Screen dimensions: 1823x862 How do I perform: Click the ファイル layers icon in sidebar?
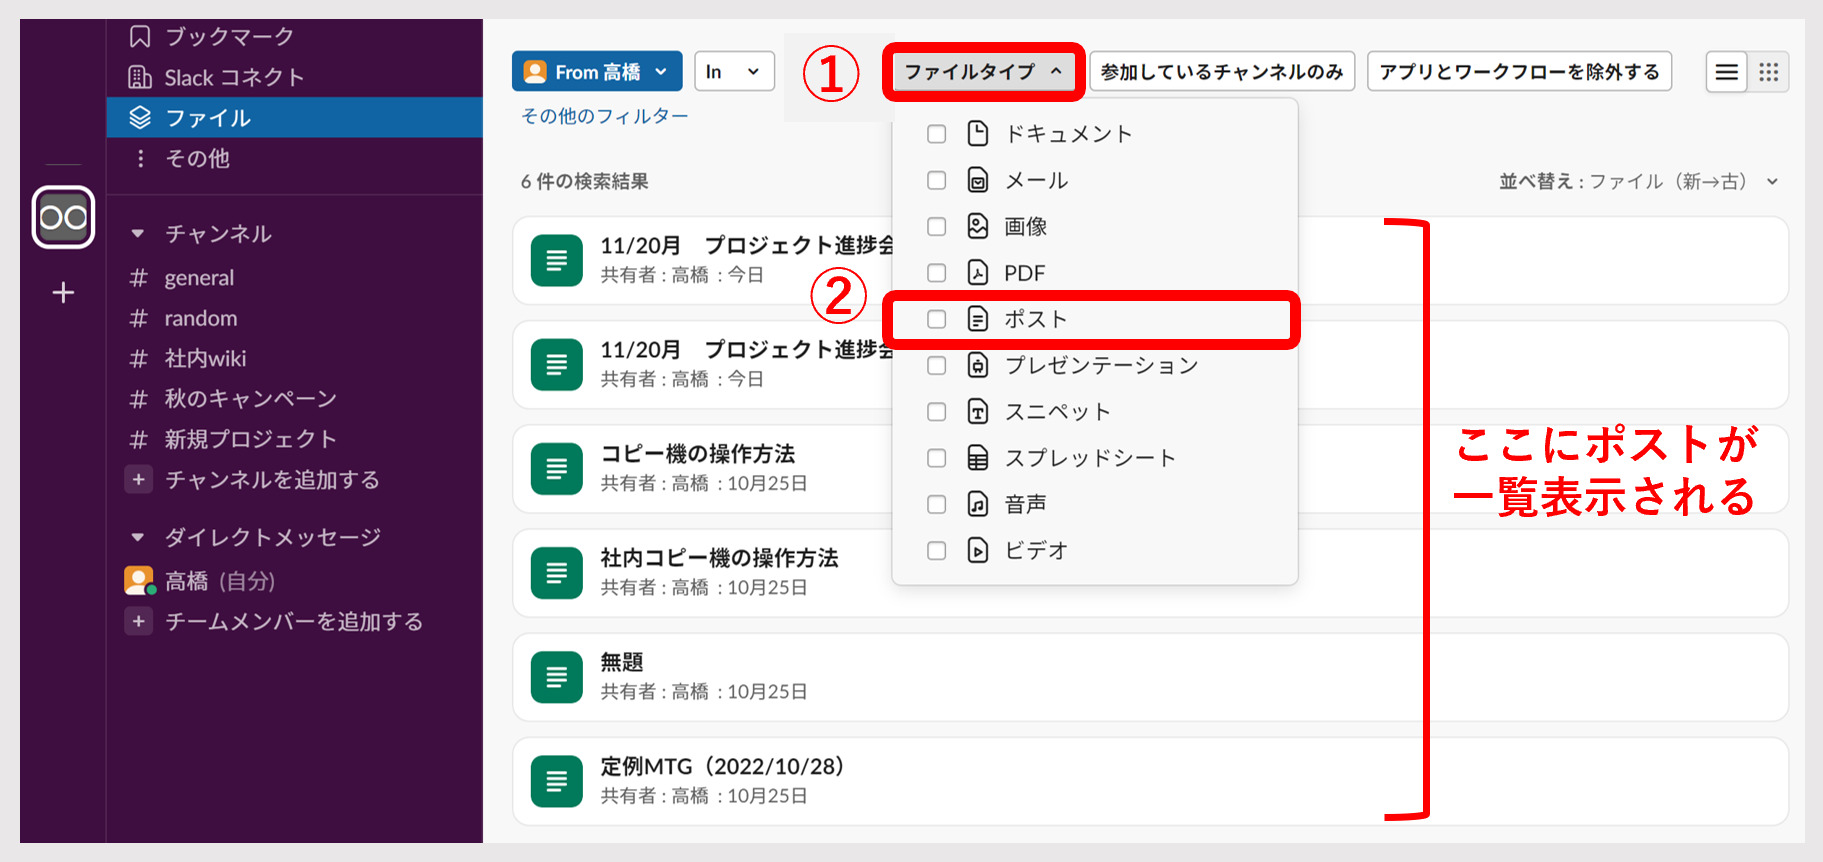pyautogui.click(x=140, y=118)
